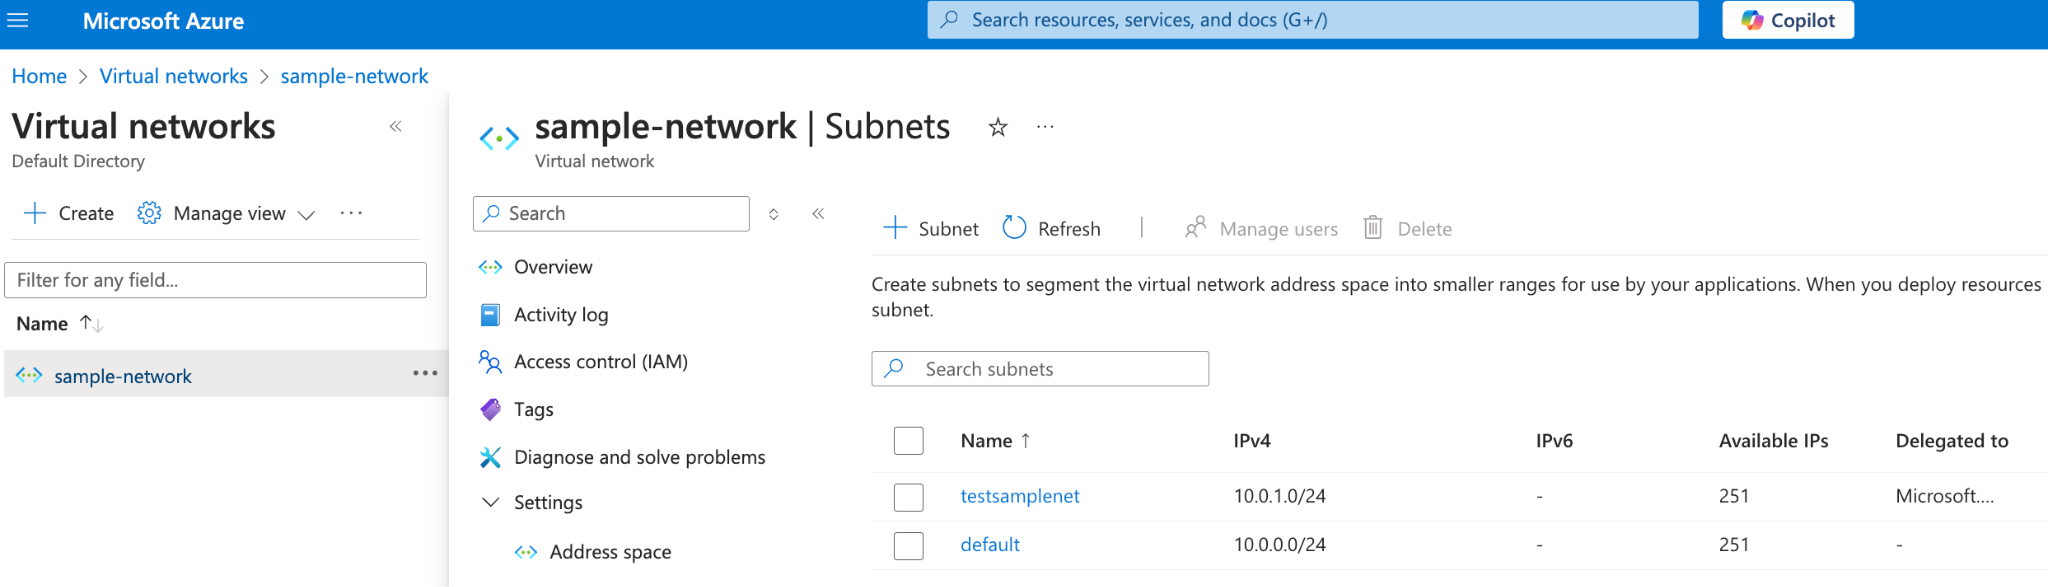Viewport: 2048px width, 587px height.
Task: Click the purple Tags icon
Action: click(x=490, y=409)
